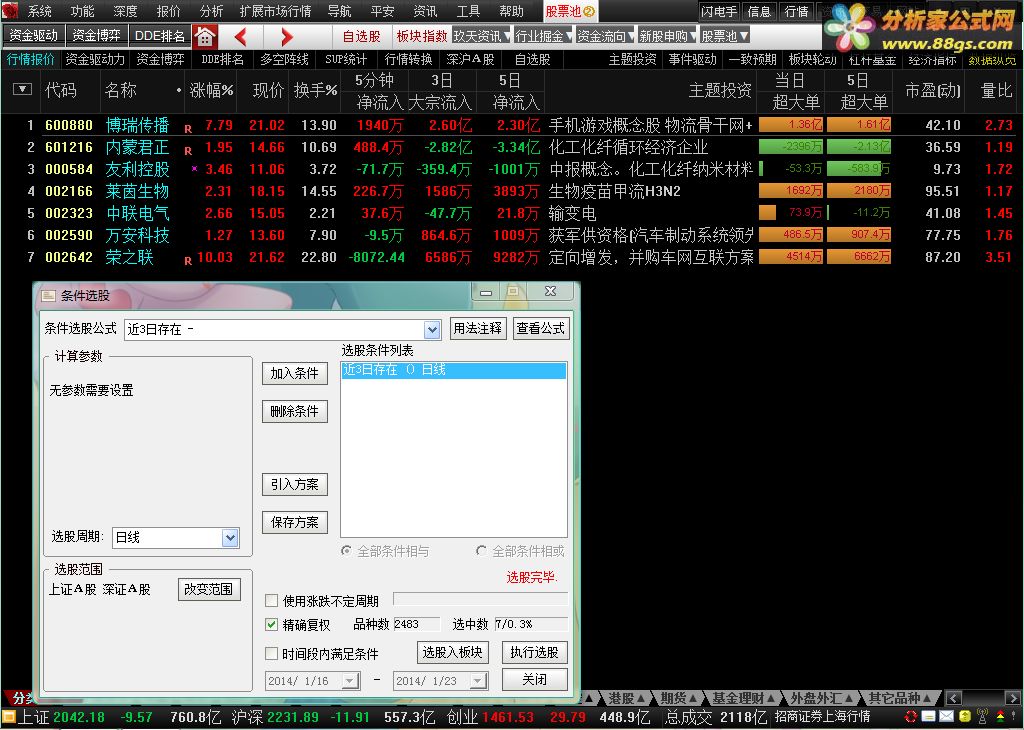Image resolution: width=1024 pixels, height=730 pixels.
Task: Click the 自选股 toolbar button
Action: (x=362, y=37)
